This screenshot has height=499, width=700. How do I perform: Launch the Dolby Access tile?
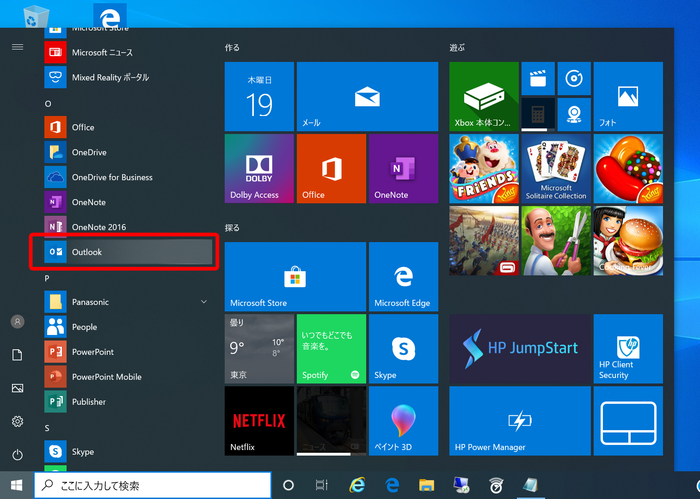259,169
